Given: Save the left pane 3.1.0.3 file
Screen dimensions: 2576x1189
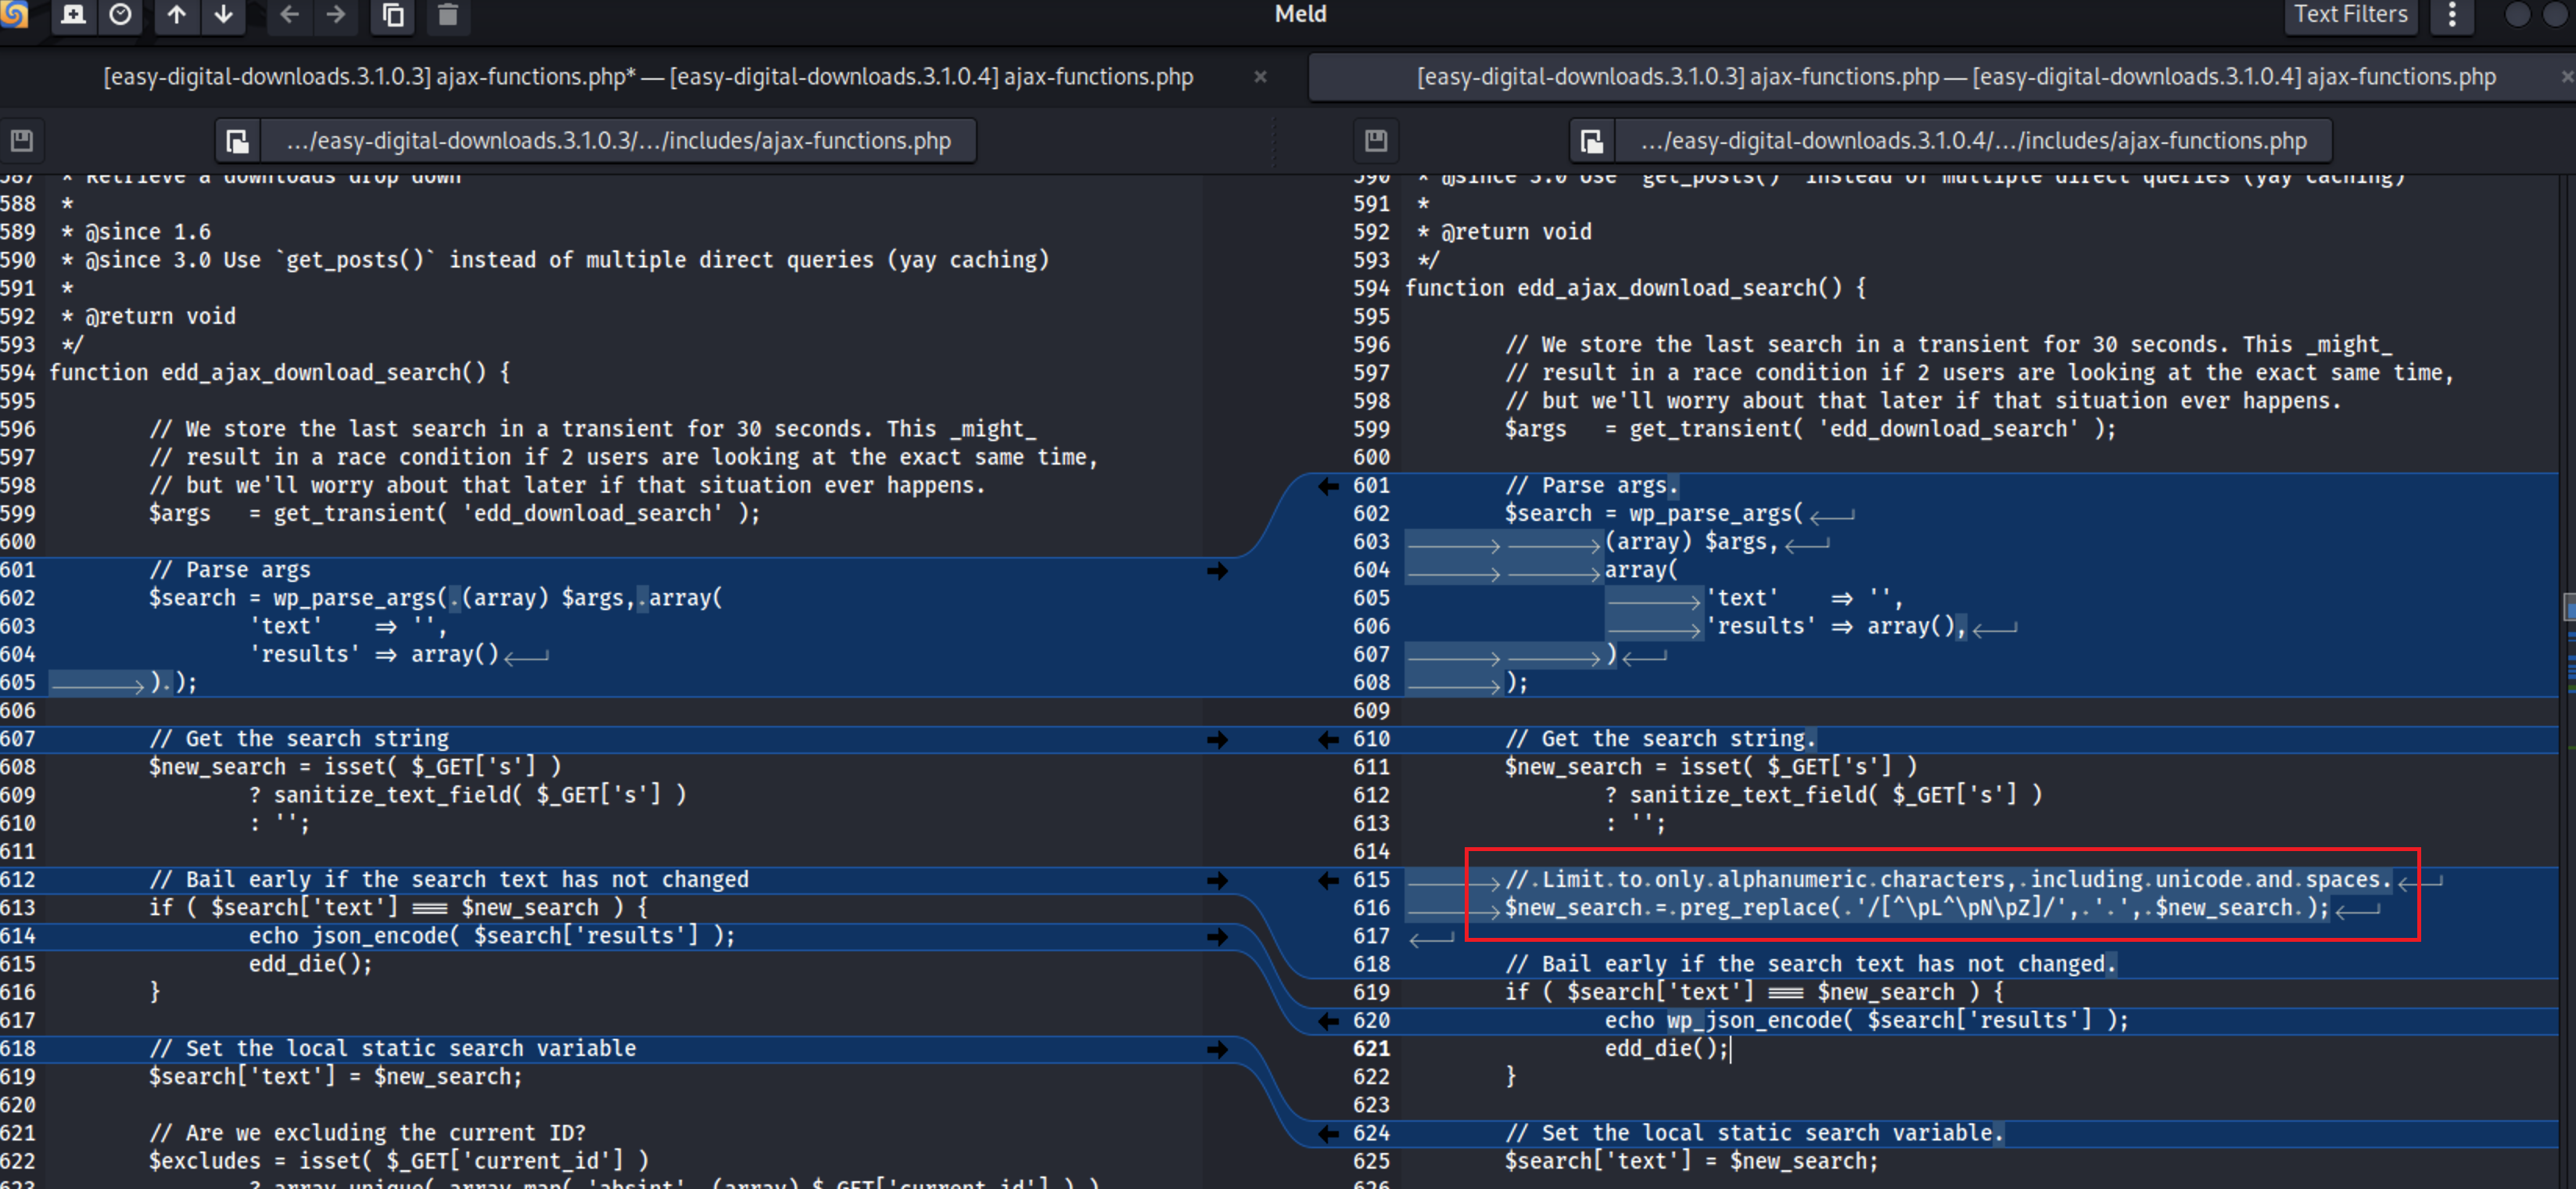Looking at the screenshot, I should (x=22, y=140).
